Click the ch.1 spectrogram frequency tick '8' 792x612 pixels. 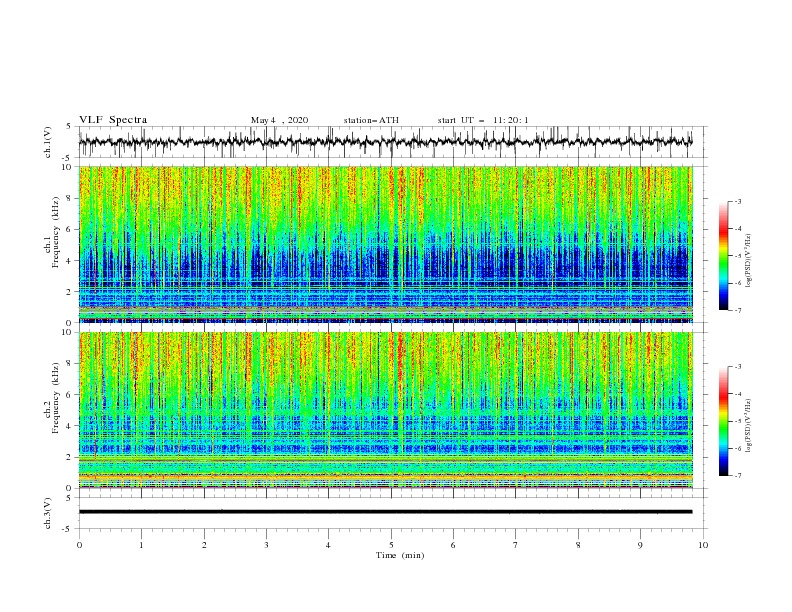[69, 198]
